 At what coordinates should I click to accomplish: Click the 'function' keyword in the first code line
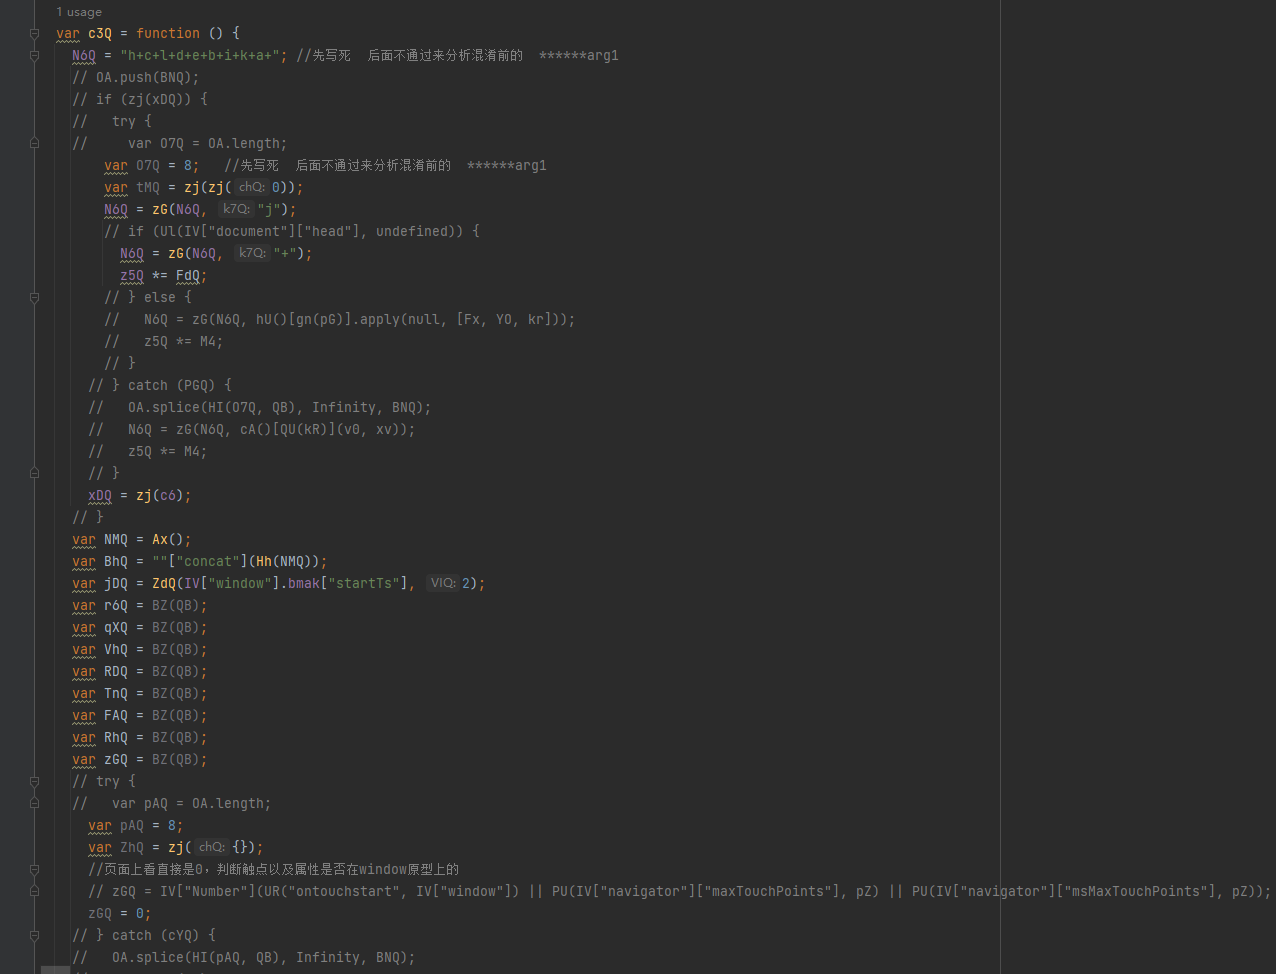(x=168, y=33)
